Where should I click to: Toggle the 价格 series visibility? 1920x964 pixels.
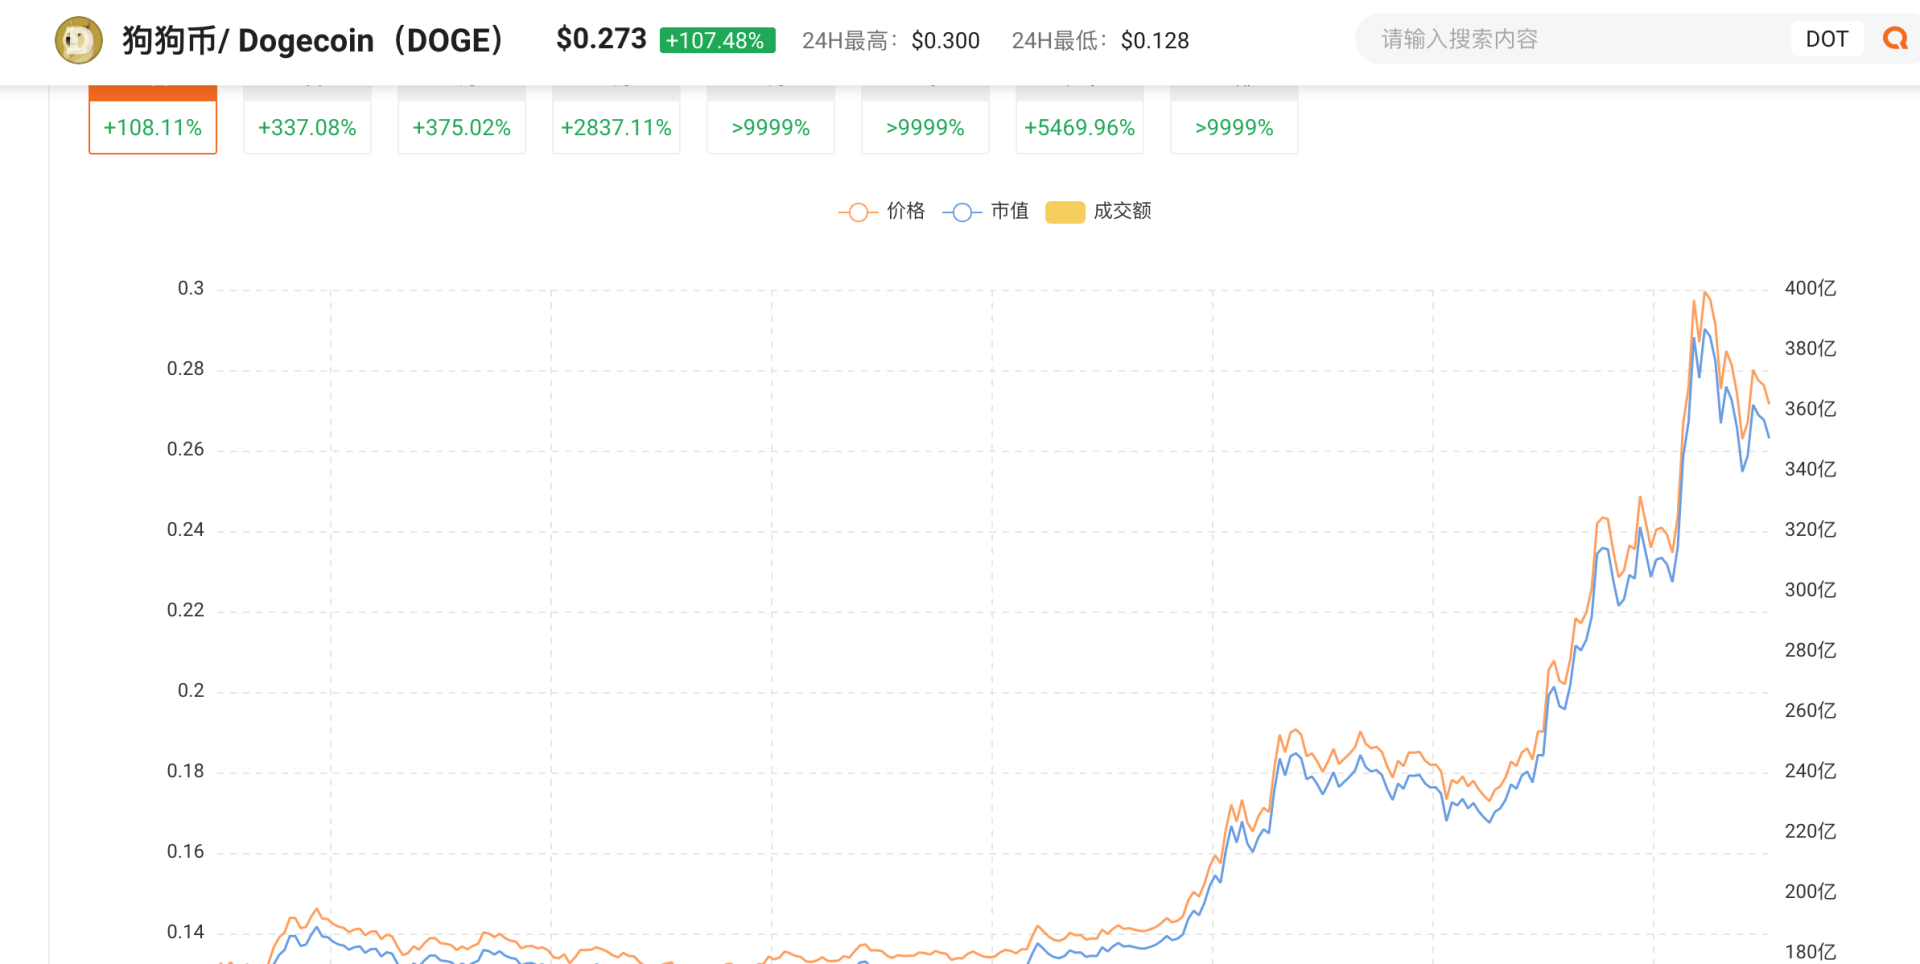pos(888,211)
